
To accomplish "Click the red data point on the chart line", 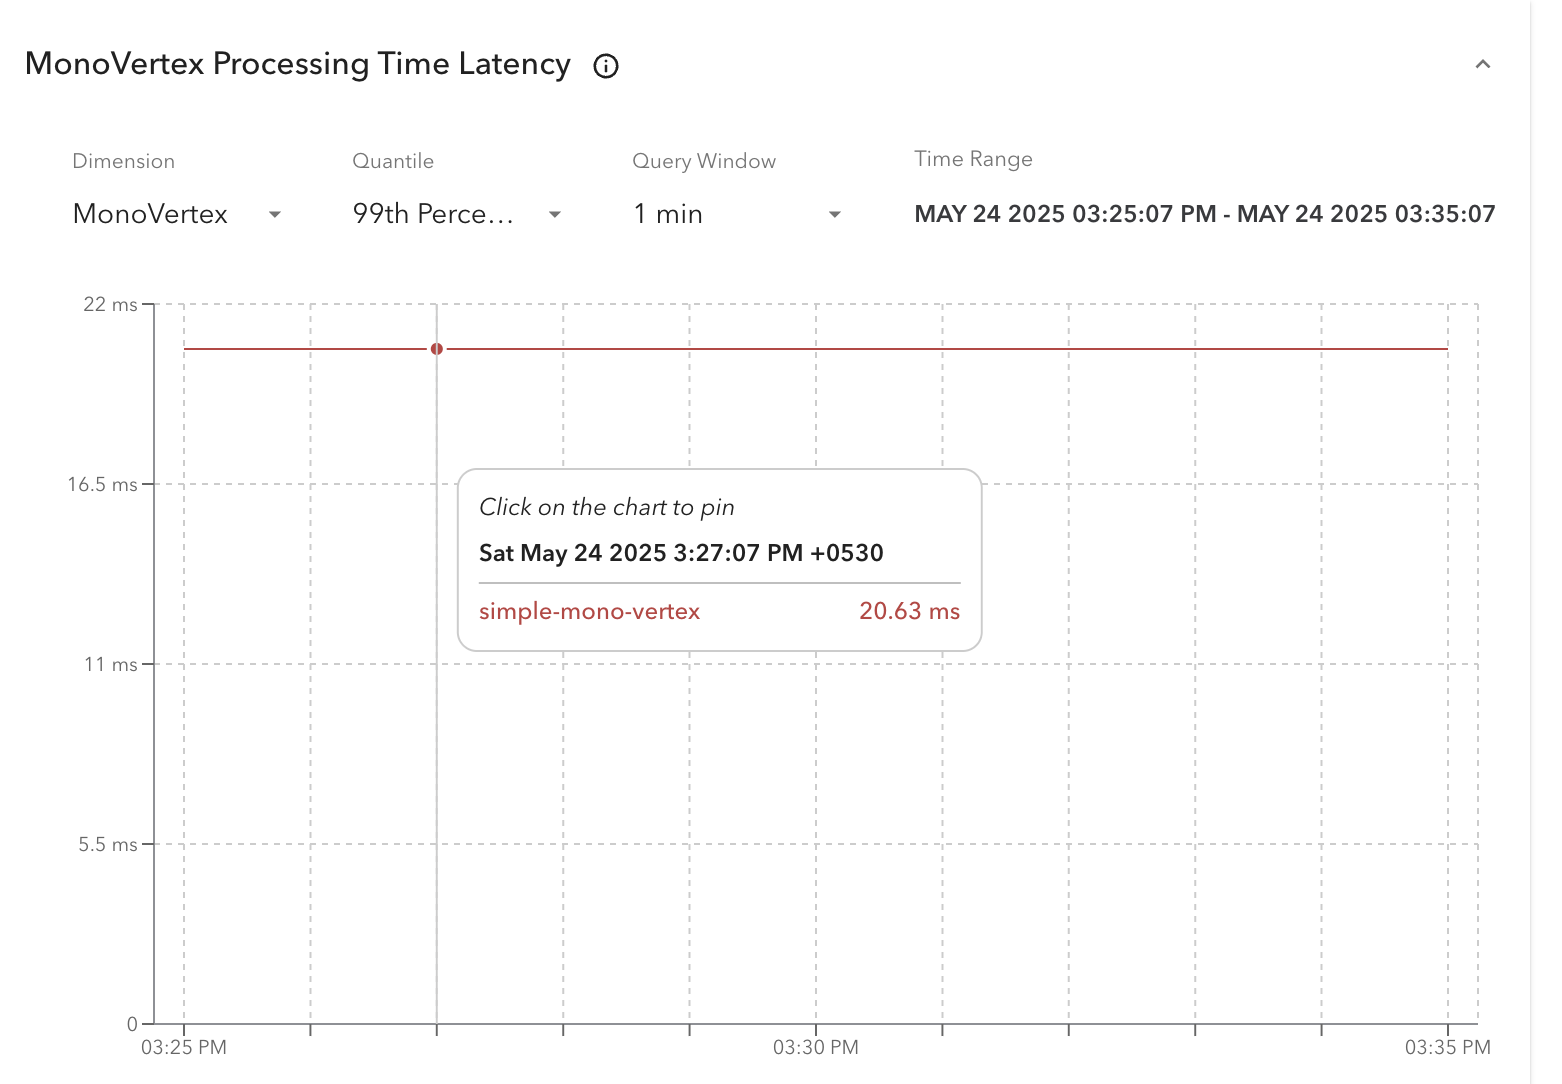I will [437, 349].
